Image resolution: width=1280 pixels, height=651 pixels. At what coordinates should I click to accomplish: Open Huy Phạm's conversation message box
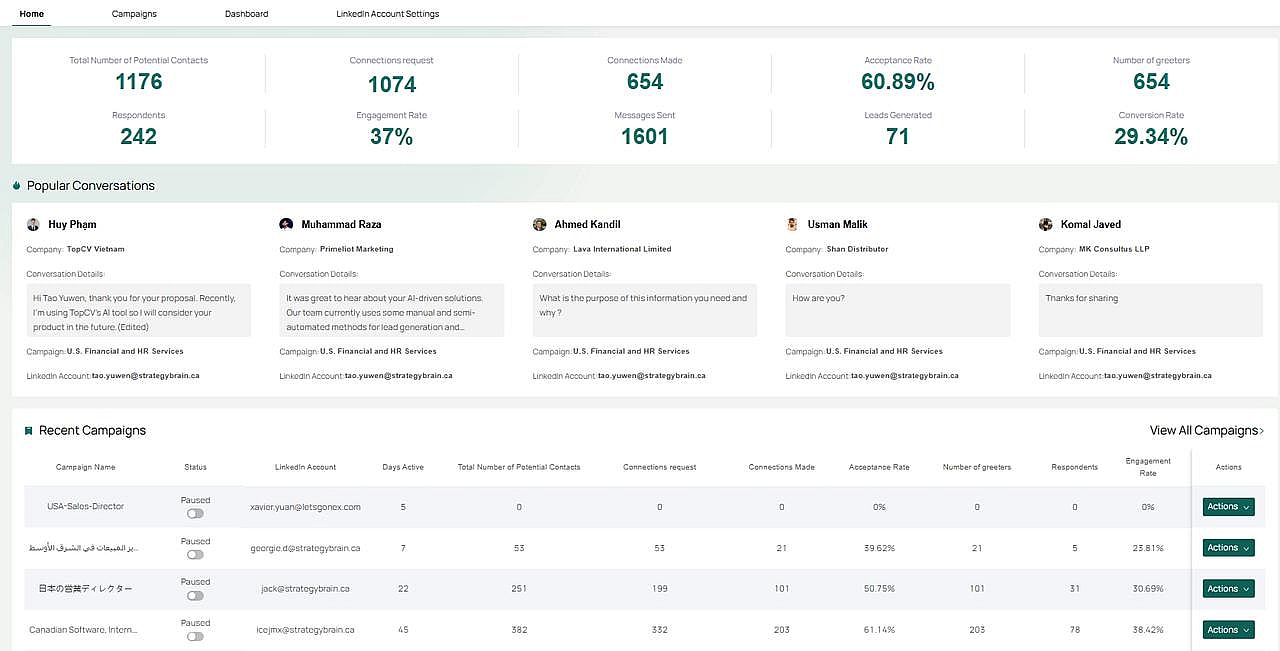click(x=138, y=310)
